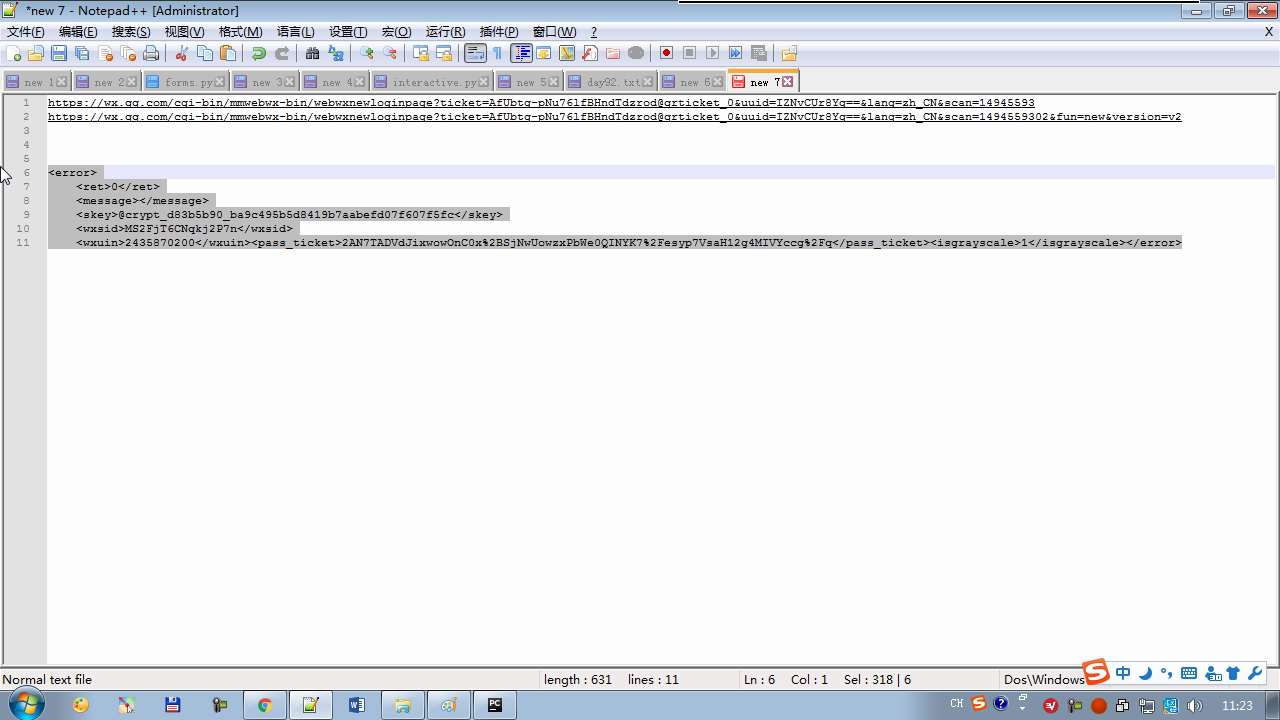Open the 宏(O) menu
Viewport: 1280px width, 720px height.
396,32
